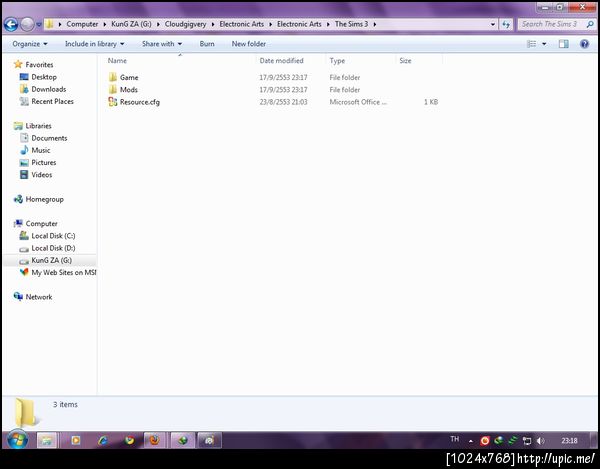Open Firefox from the taskbar

155,441
